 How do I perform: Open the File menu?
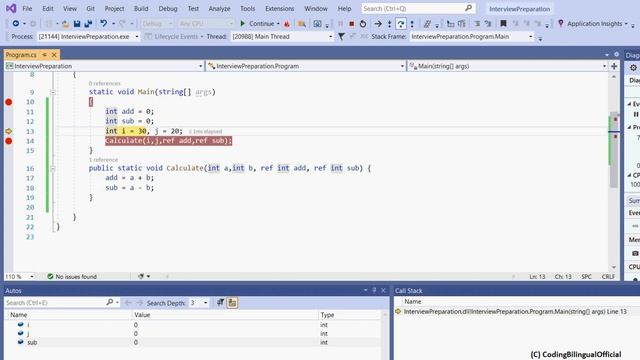point(27,9)
